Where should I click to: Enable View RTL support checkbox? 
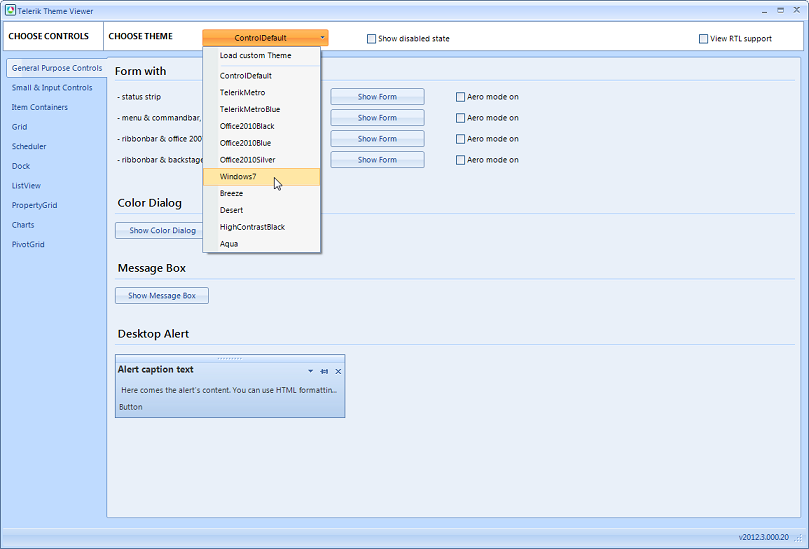point(703,39)
